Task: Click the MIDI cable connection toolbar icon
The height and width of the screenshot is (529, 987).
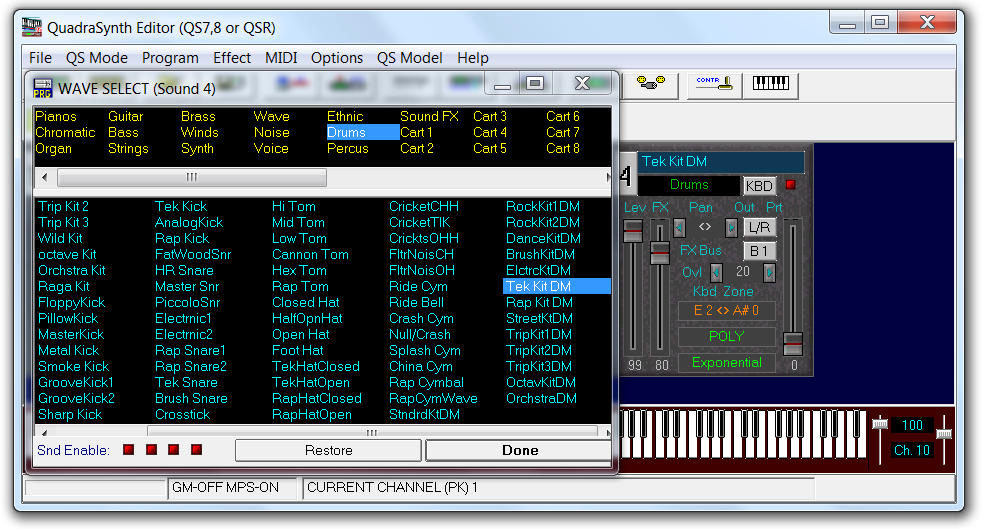Action: click(651, 85)
